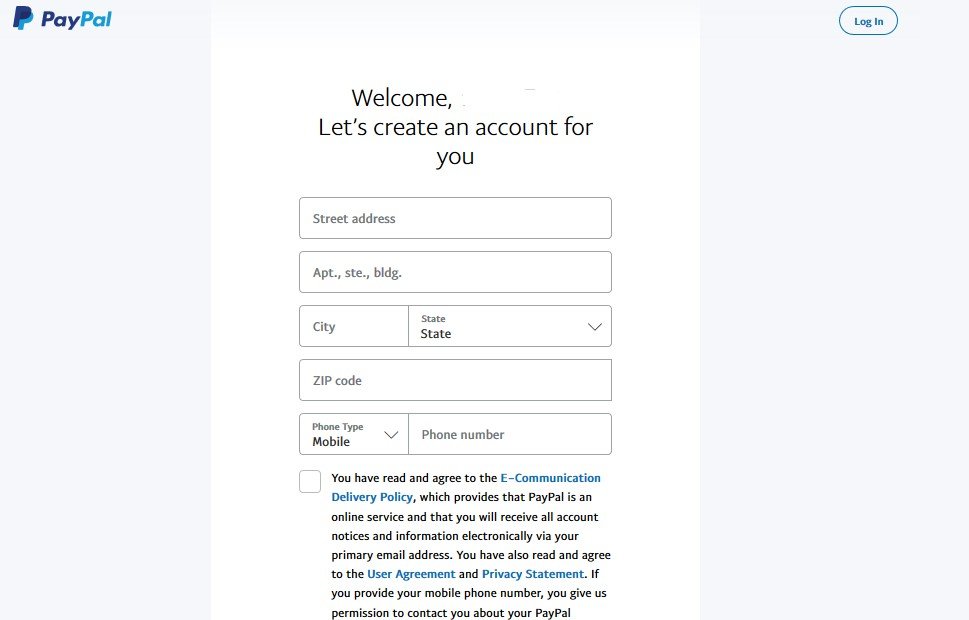Select the City input field
This screenshot has height=620, width=969.
354,326
